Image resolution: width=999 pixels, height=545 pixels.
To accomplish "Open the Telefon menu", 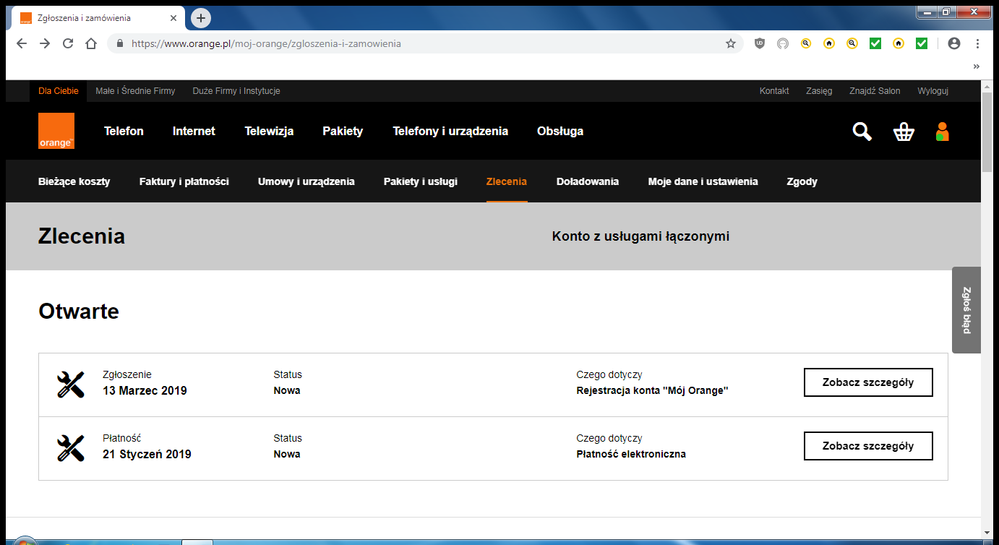I will [124, 131].
